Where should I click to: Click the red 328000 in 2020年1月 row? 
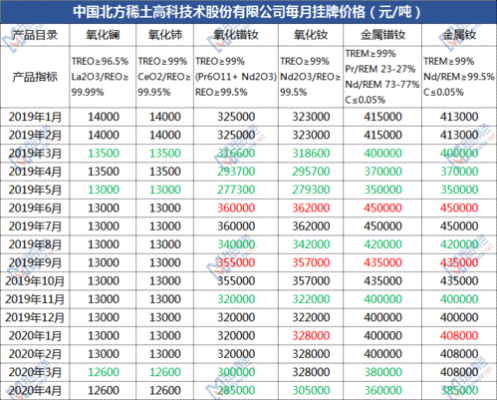(311, 336)
